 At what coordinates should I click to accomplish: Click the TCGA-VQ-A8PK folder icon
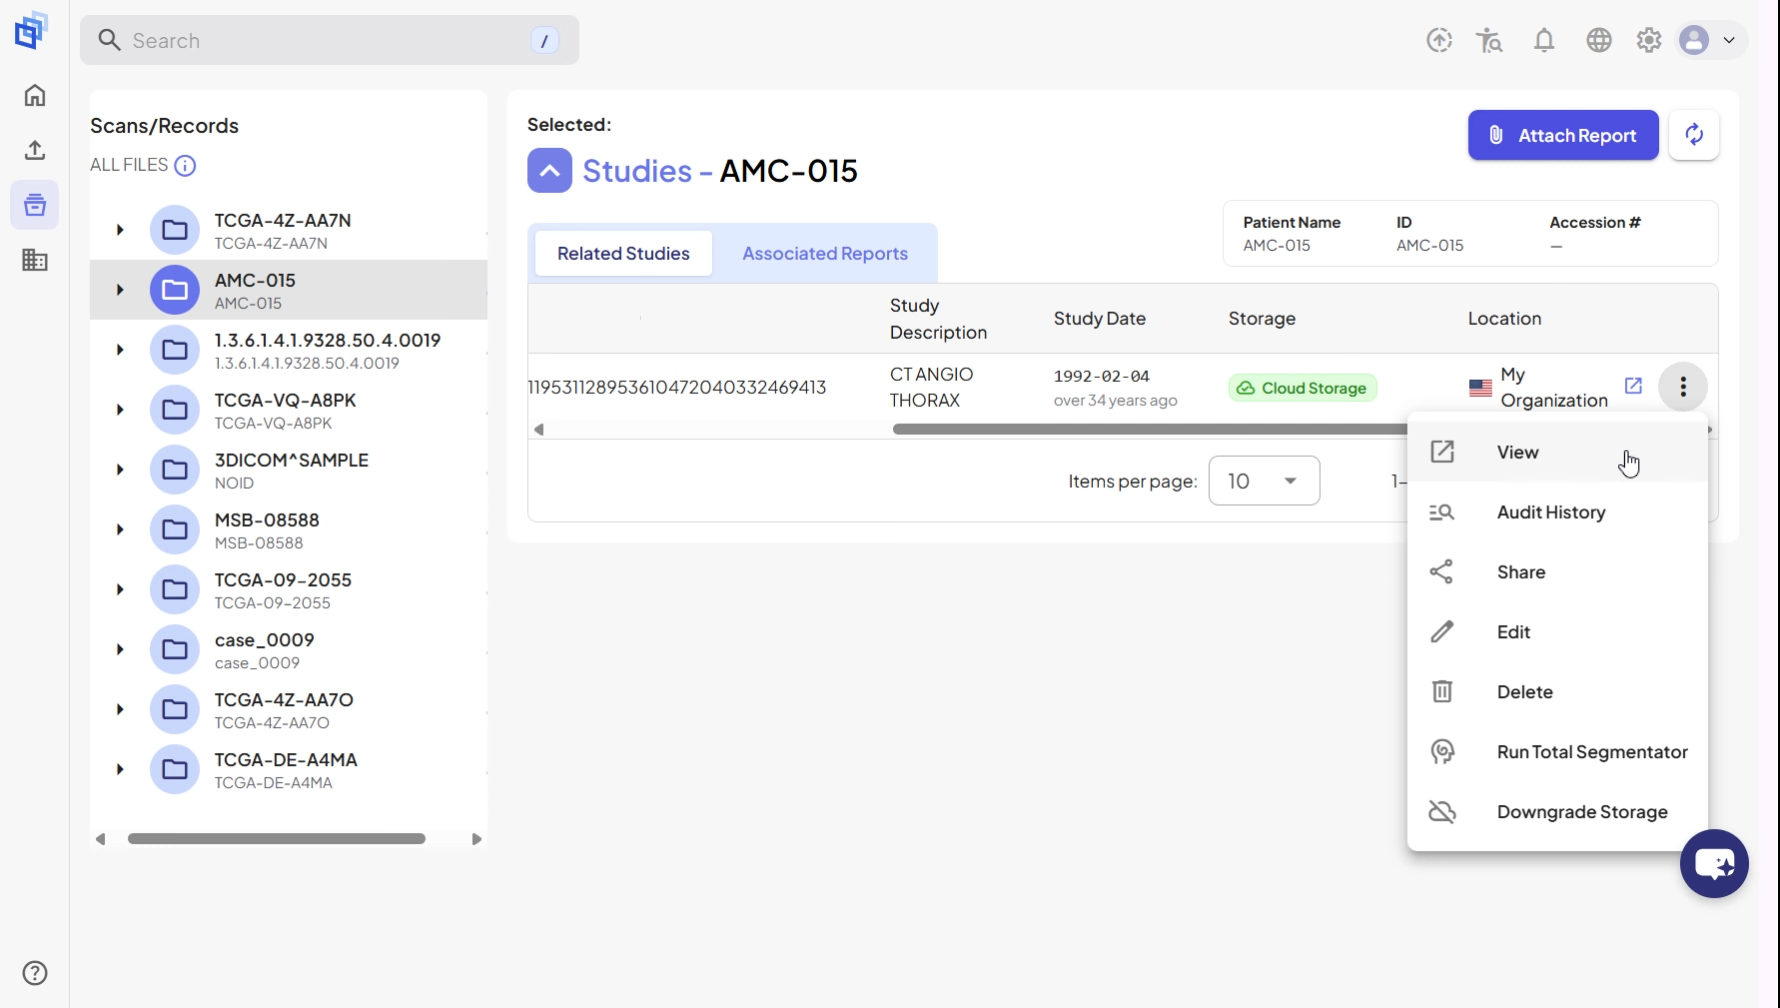click(175, 410)
